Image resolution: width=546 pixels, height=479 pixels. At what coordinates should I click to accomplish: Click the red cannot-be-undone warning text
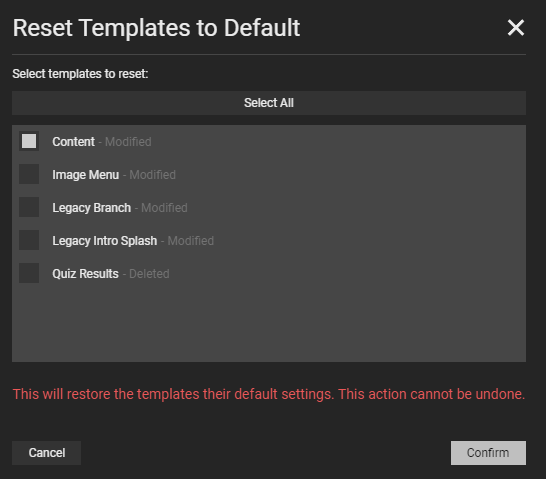tap(269, 394)
